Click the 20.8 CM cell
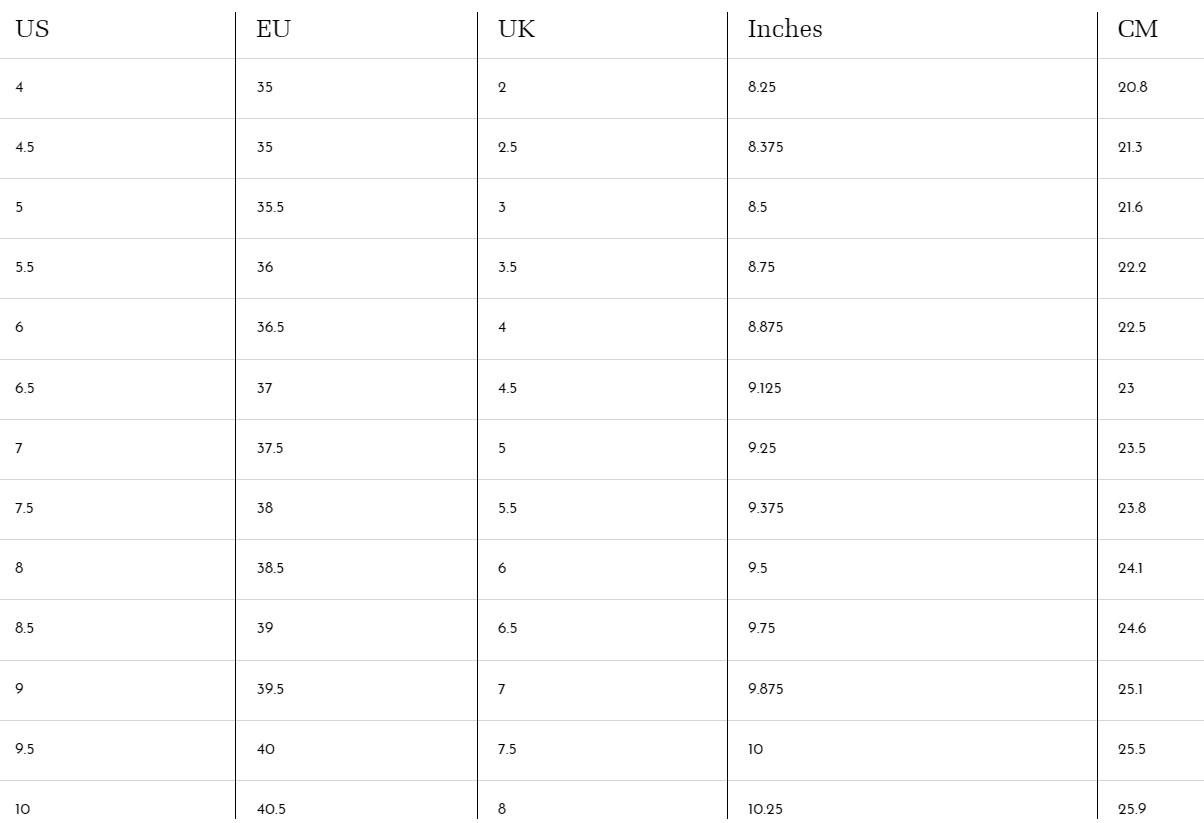The height and width of the screenshot is (823, 1204). 1132,88
